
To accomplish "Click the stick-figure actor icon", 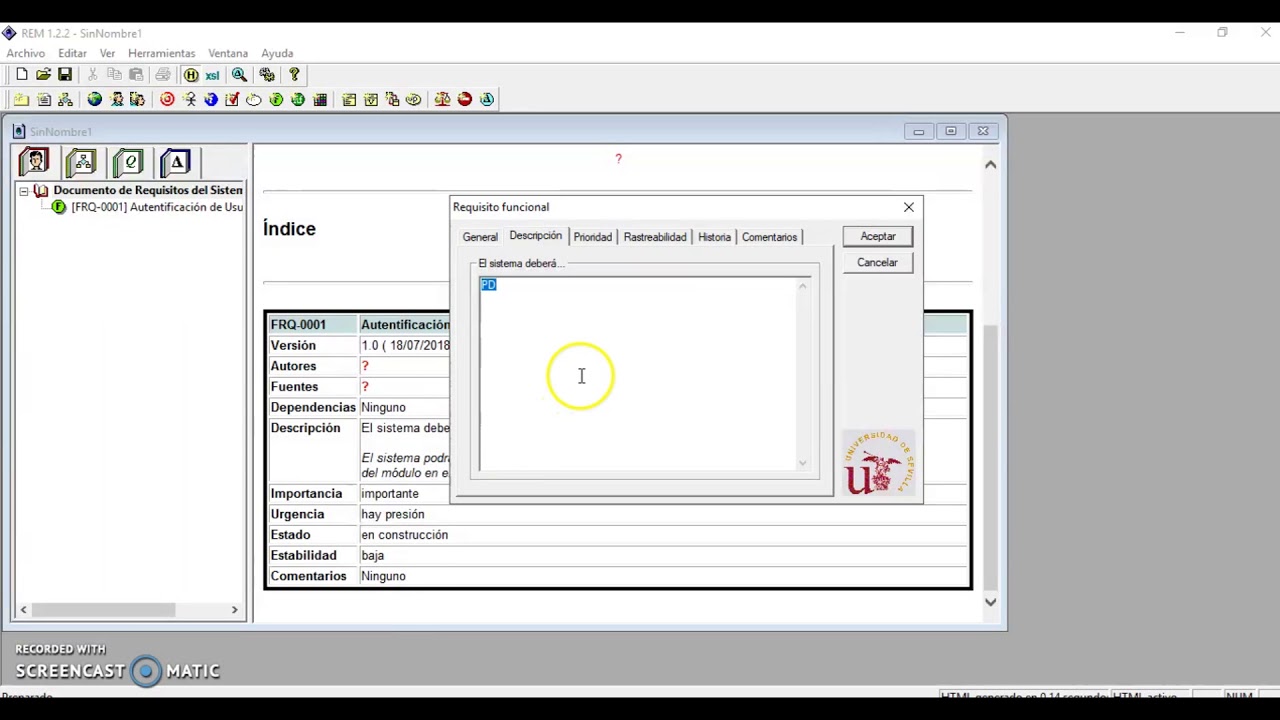I will click(x=189, y=99).
